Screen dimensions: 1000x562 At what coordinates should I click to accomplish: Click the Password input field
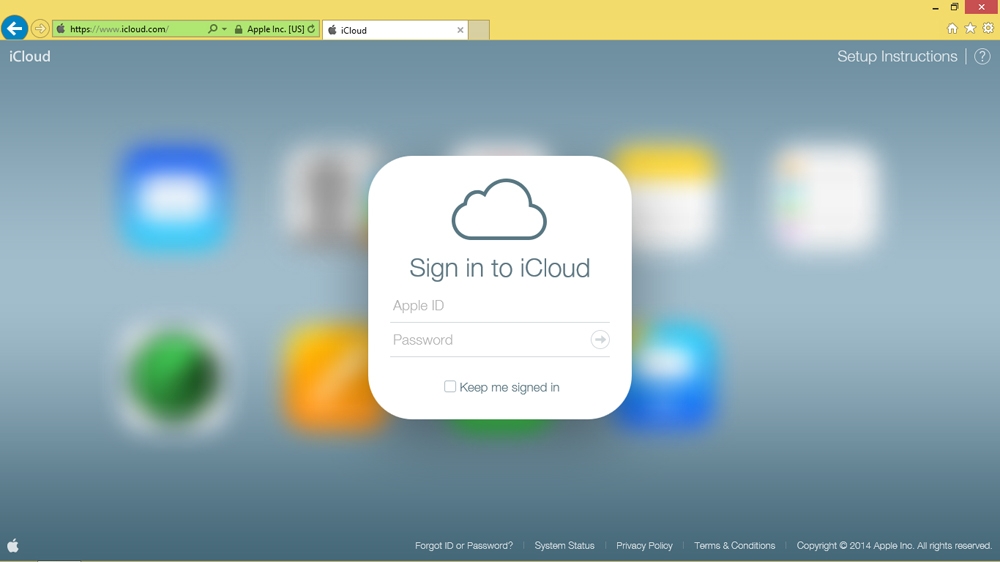489,339
